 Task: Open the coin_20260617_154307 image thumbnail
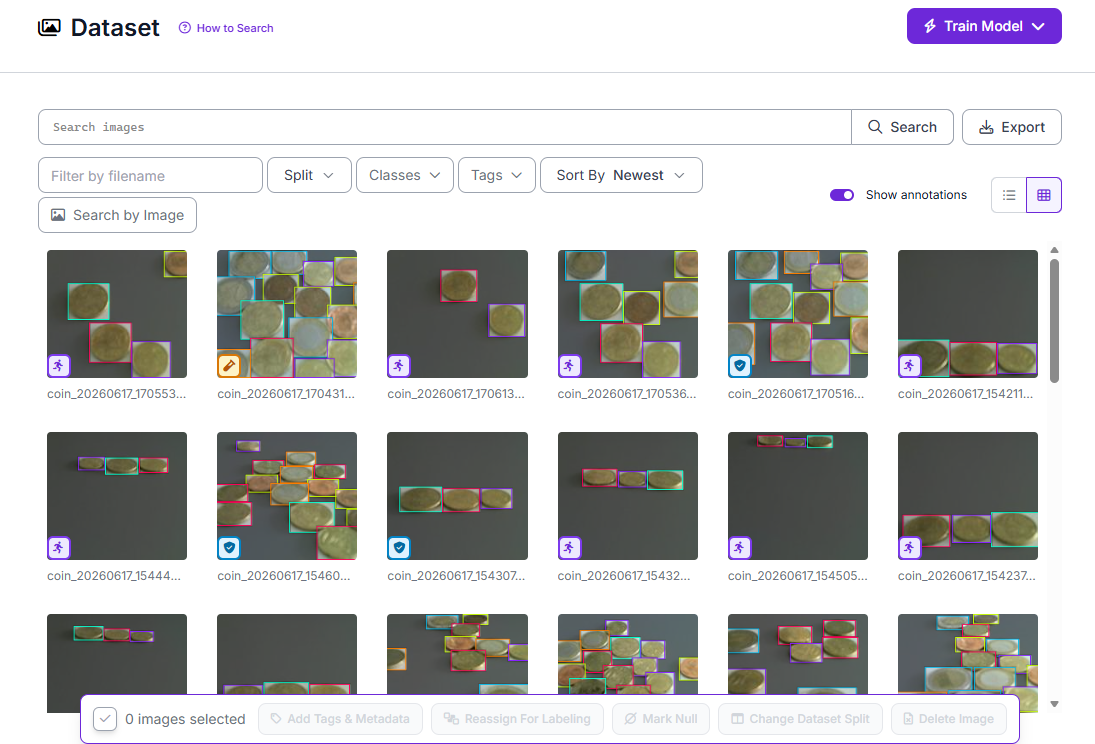tap(457, 496)
